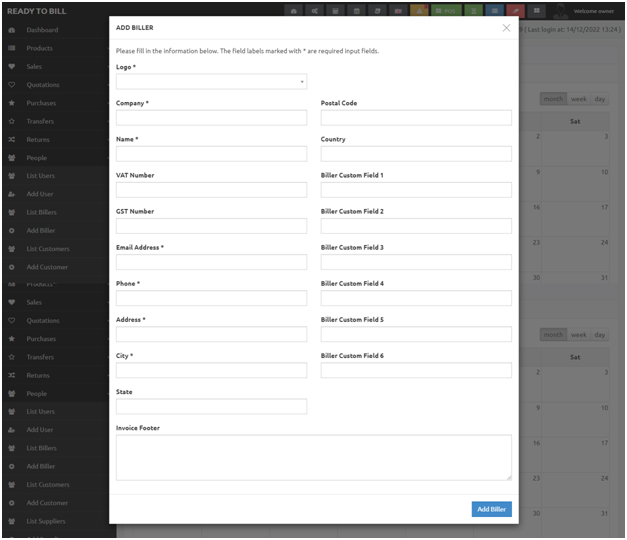Focus Biller Custom Field 1 input
627x540 pixels.
click(x=416, y=190)
